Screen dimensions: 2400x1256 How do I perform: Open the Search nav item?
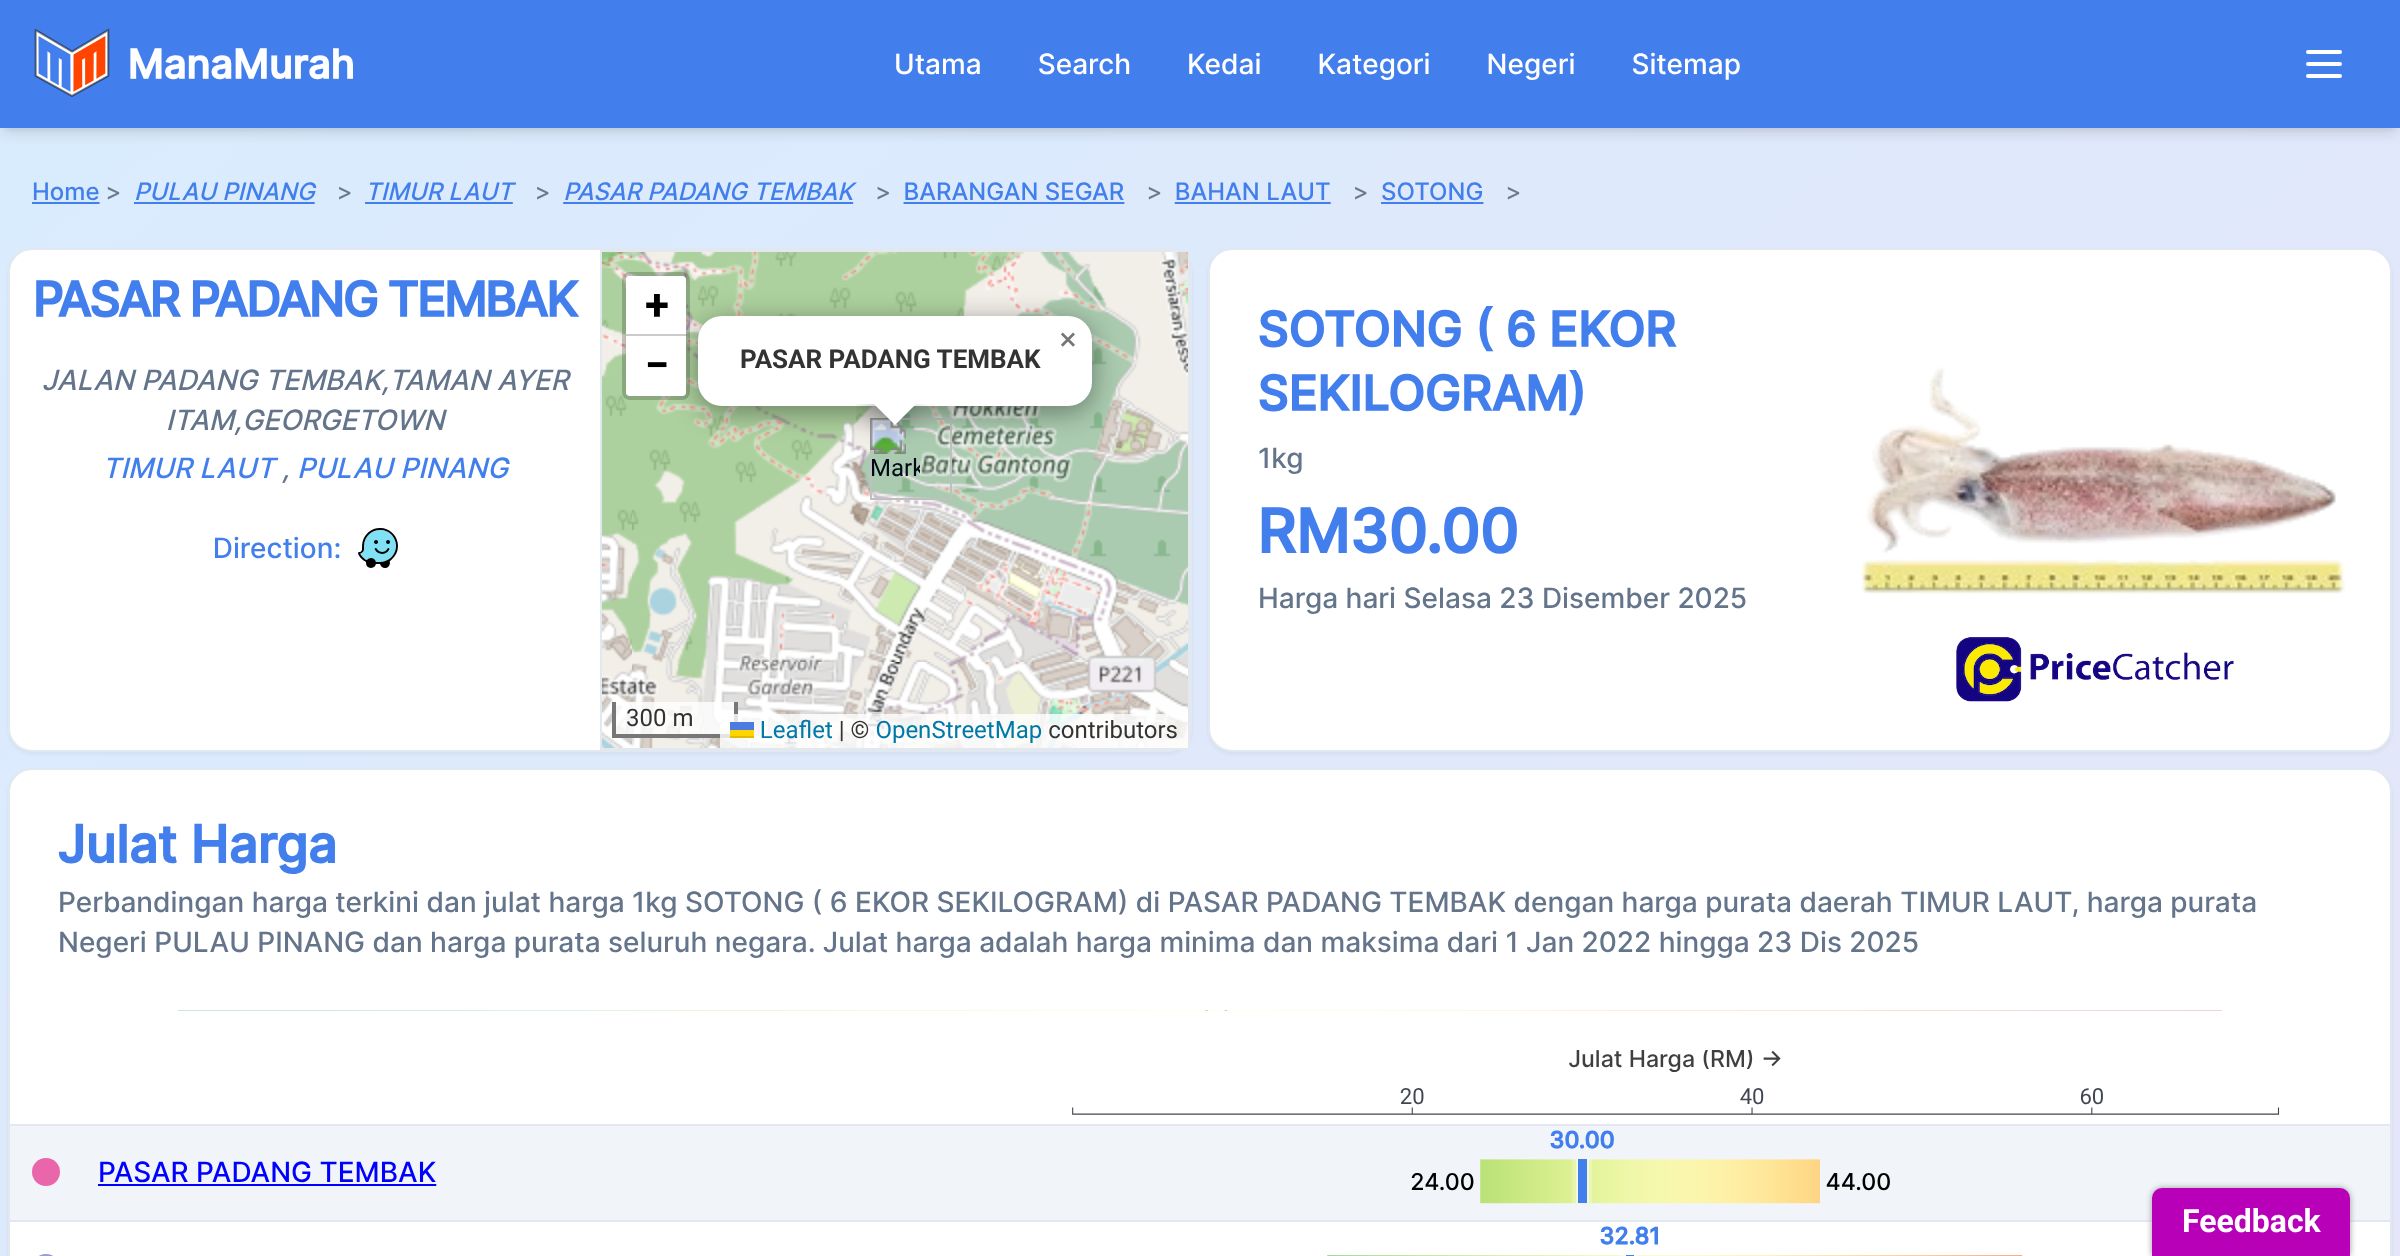(1083, 64)
